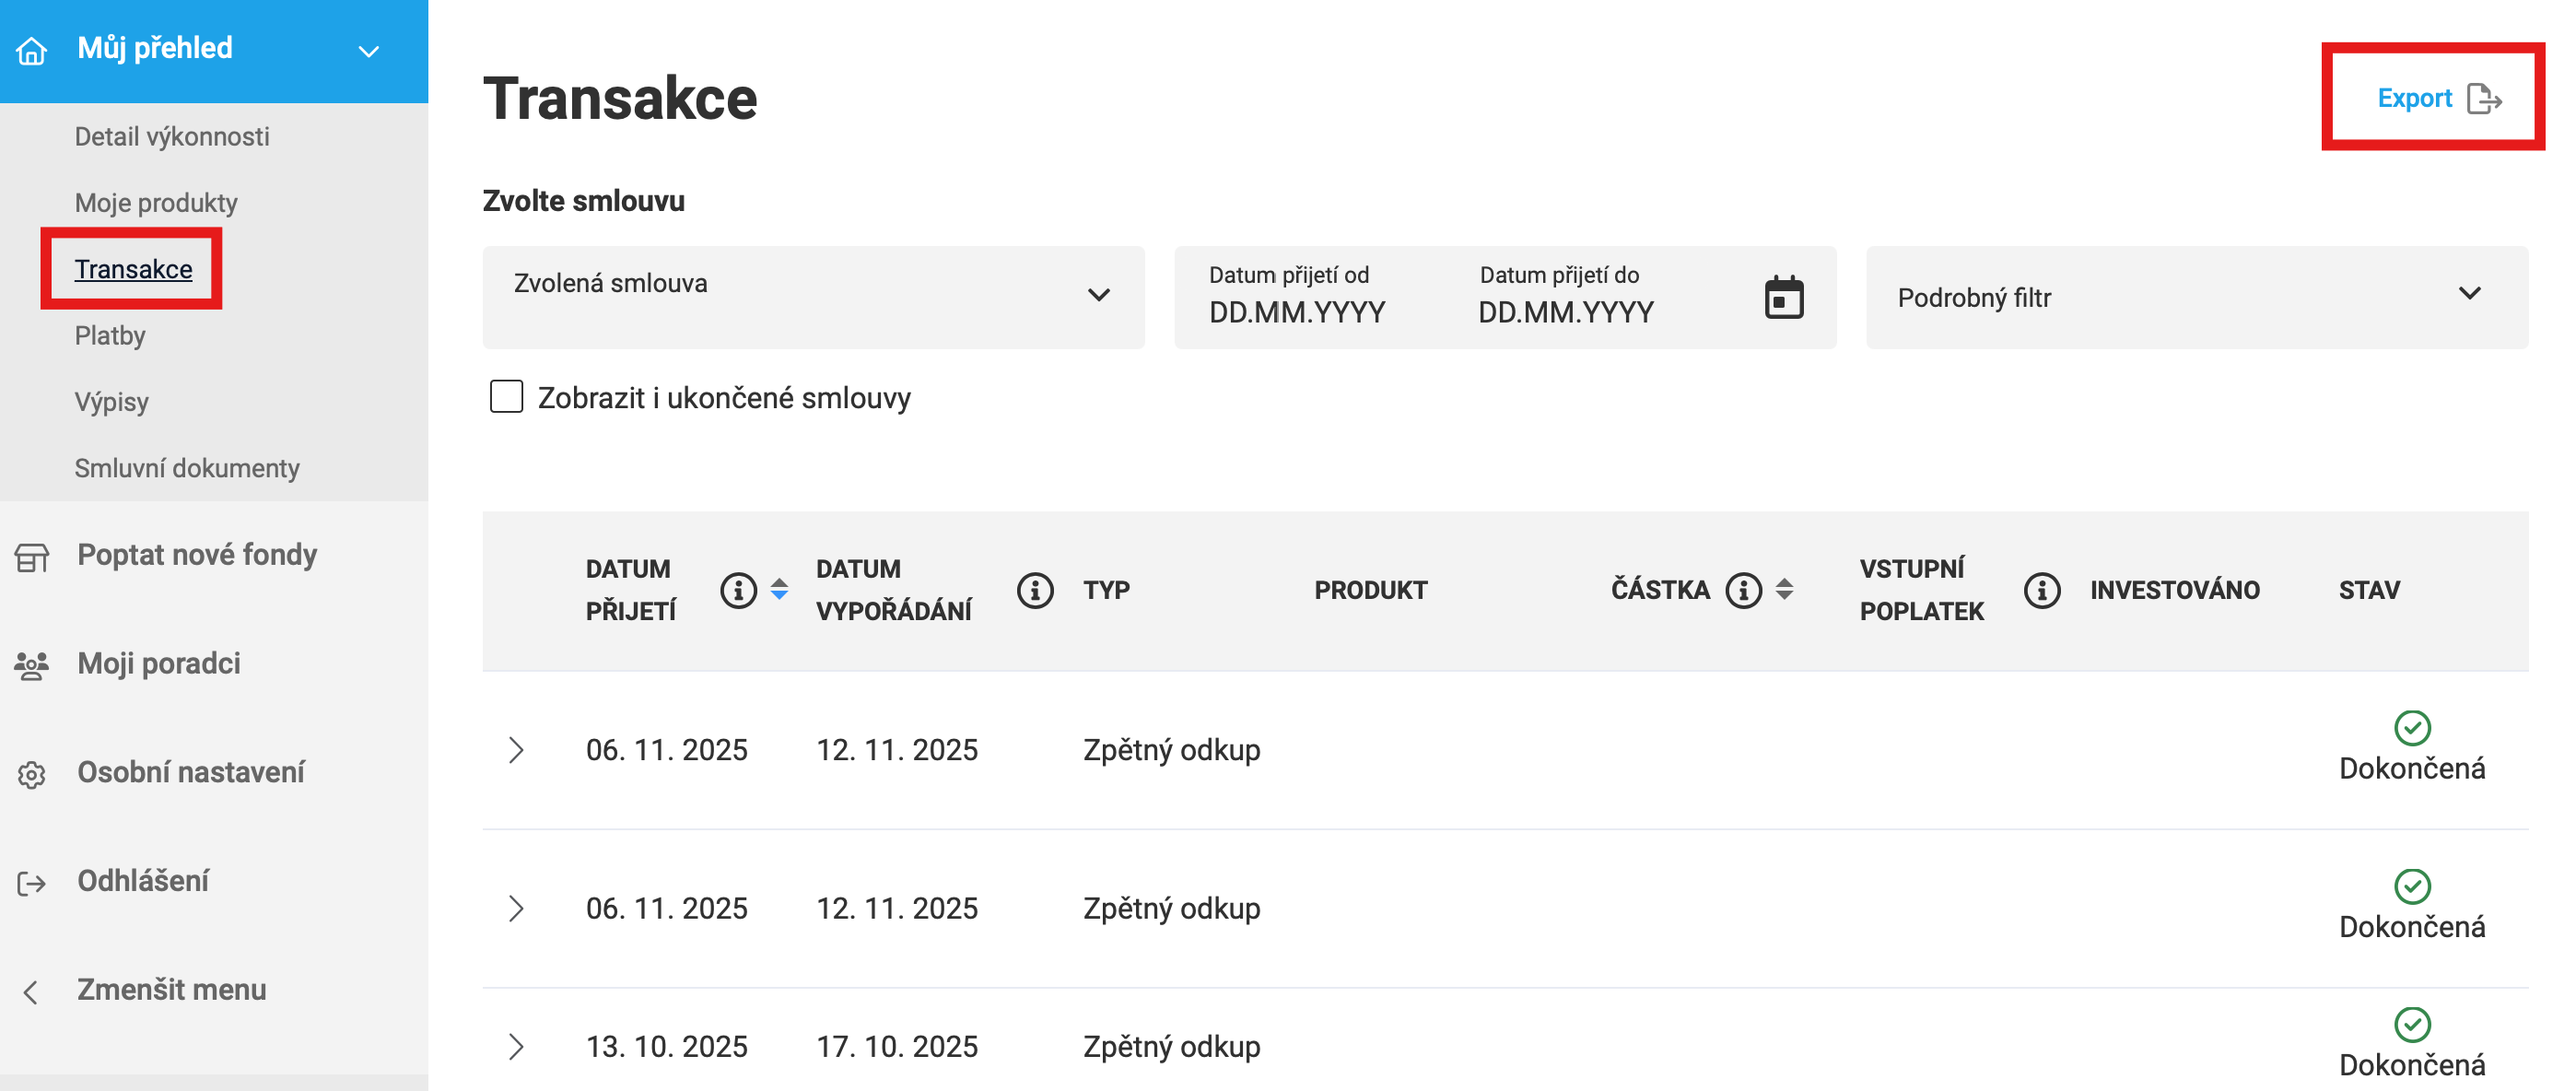Go to Výpisy menu item
This screenshot has width=2576, height=1091.
coord(112,402)
